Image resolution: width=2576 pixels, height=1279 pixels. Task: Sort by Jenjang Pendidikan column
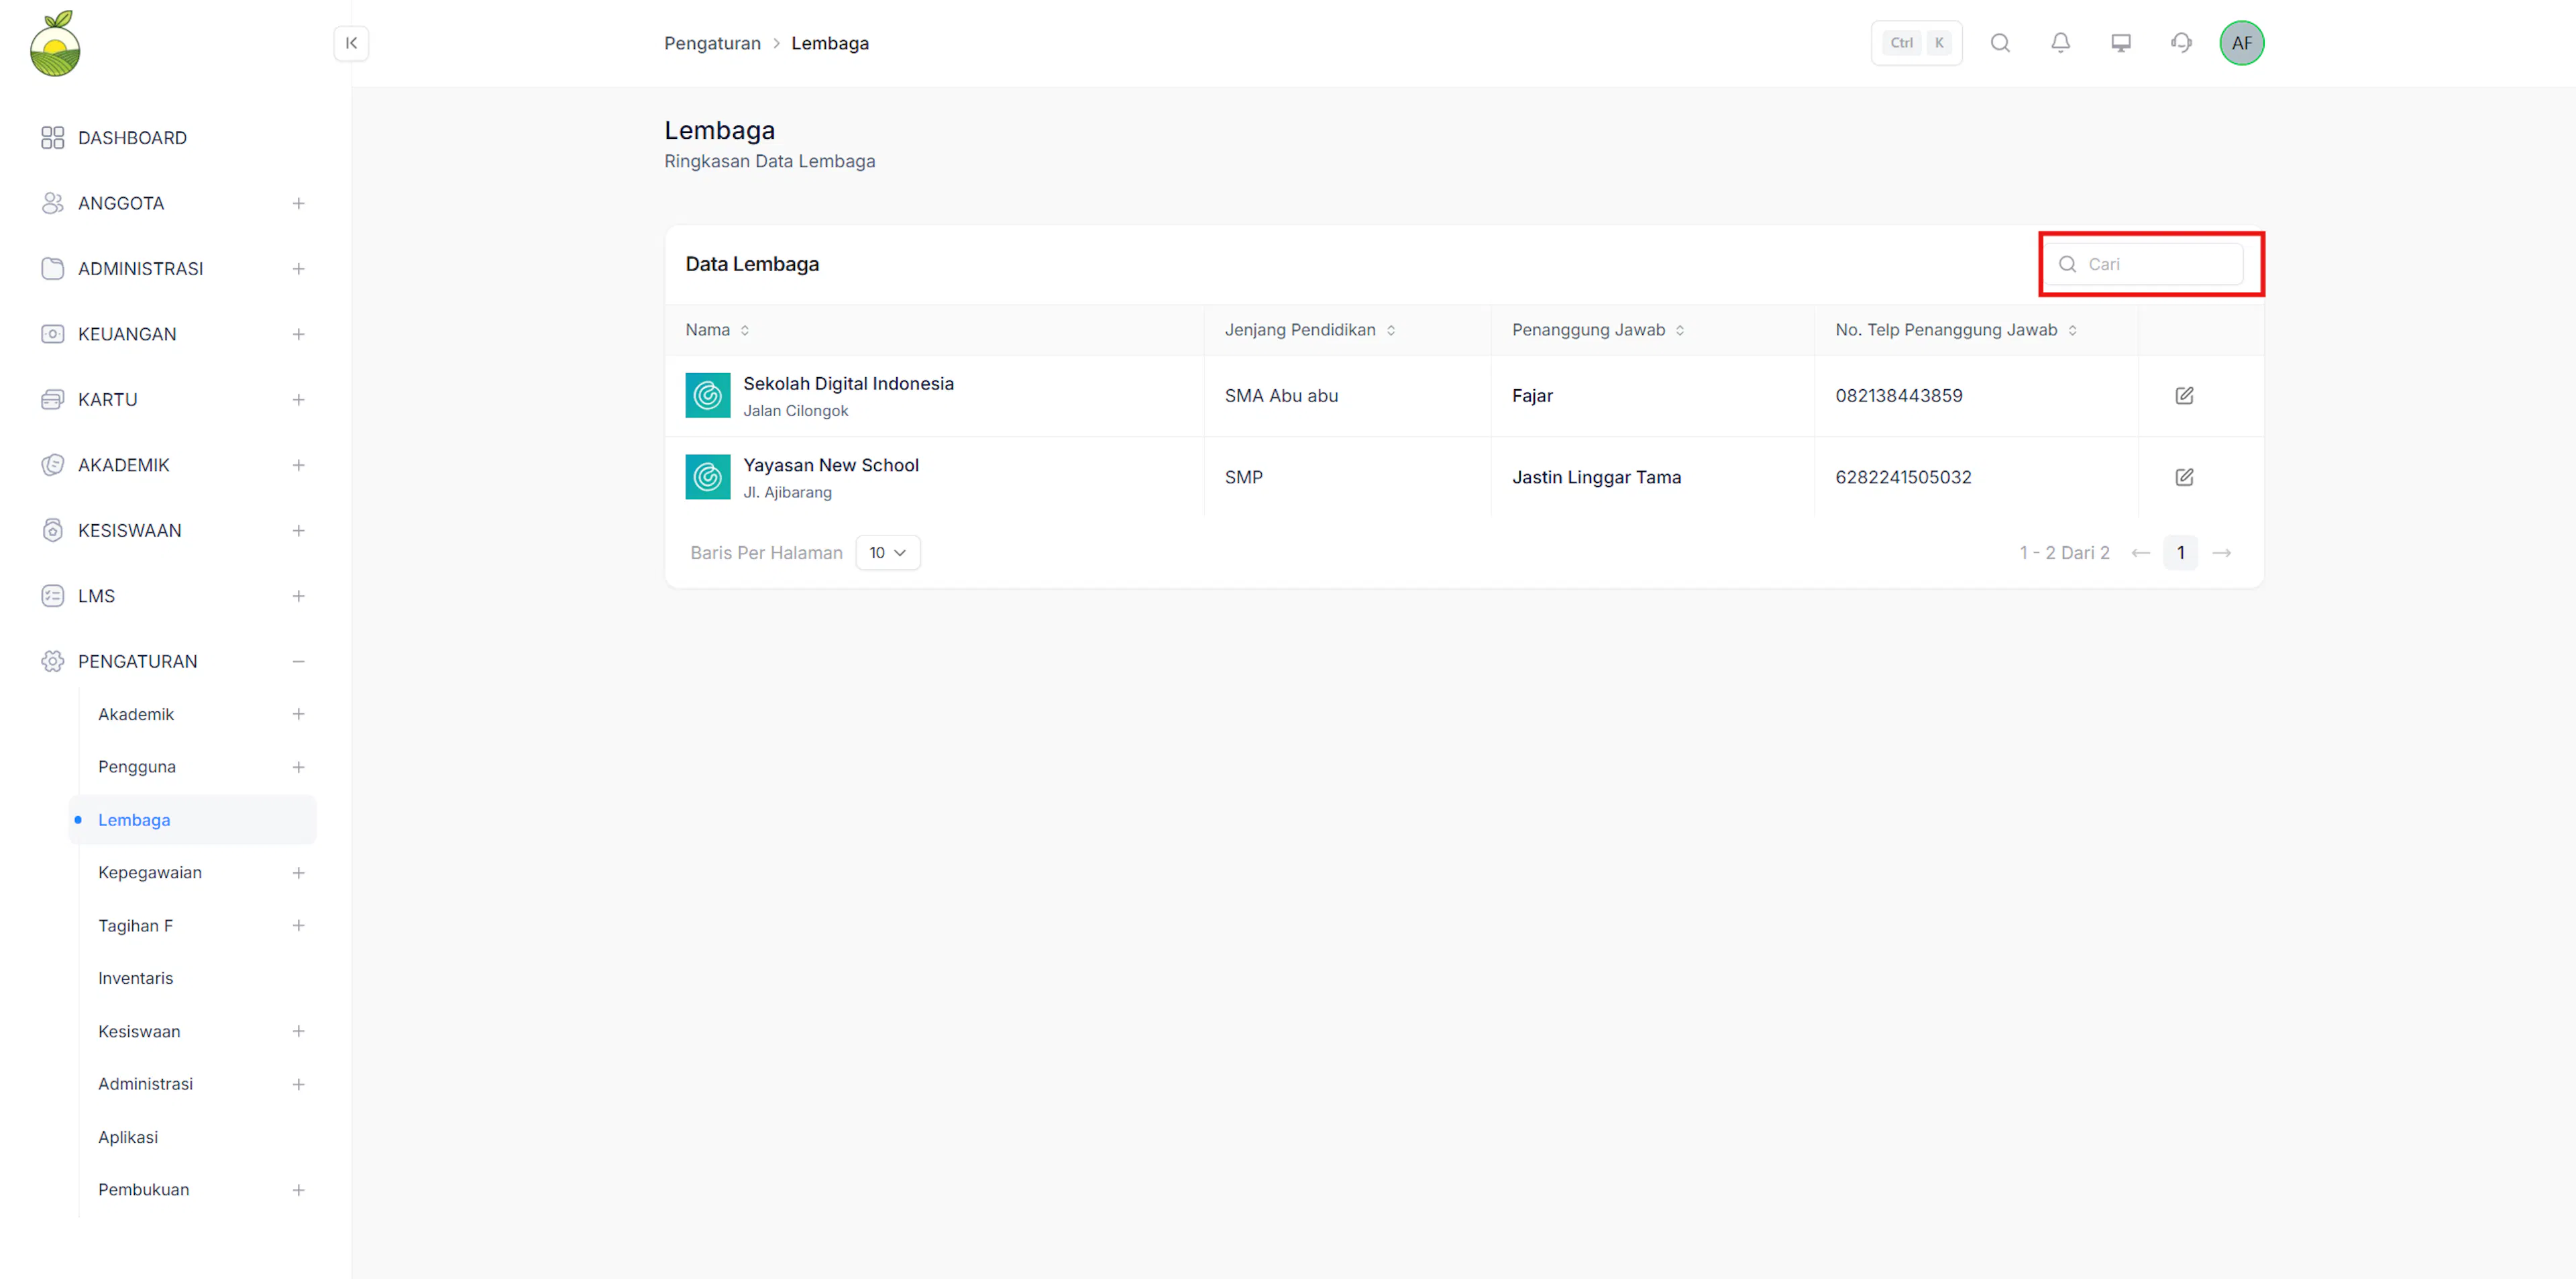pos(1390,330)
